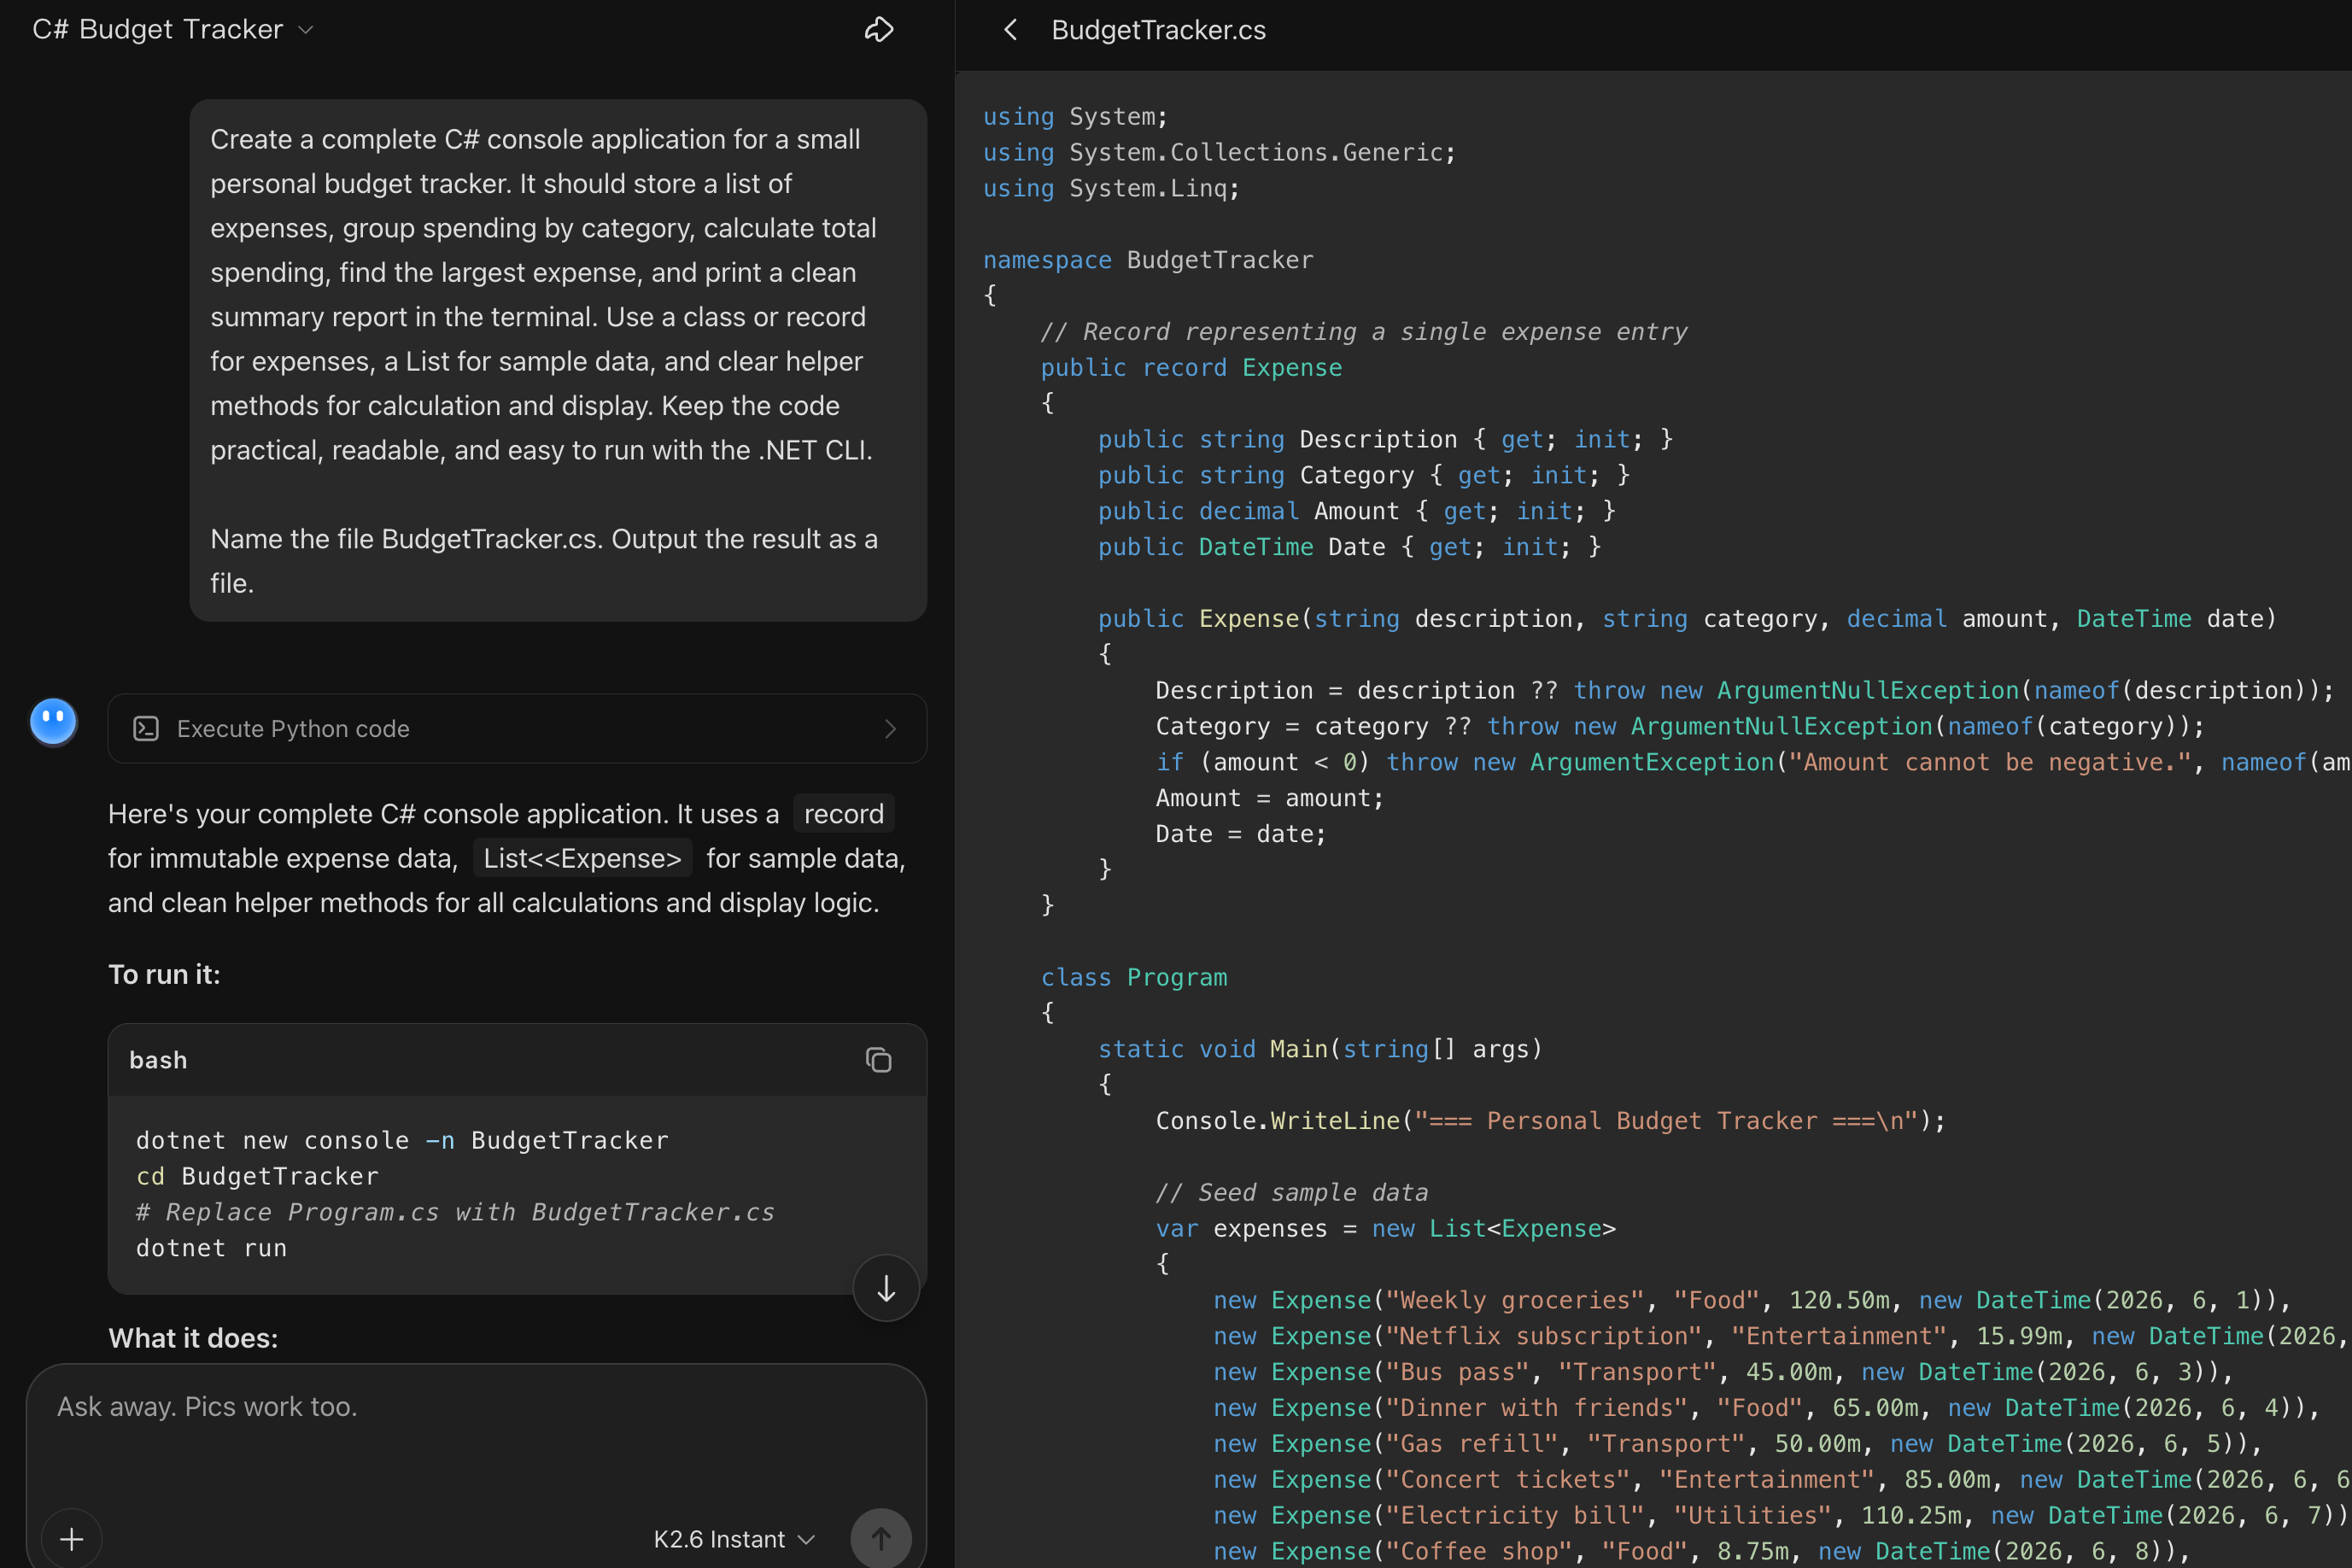Click the 'Weekly groceries' expense code line
This screenshot has width=2352, height=1568.
pyautogui.click(x=1752, y=1300)
